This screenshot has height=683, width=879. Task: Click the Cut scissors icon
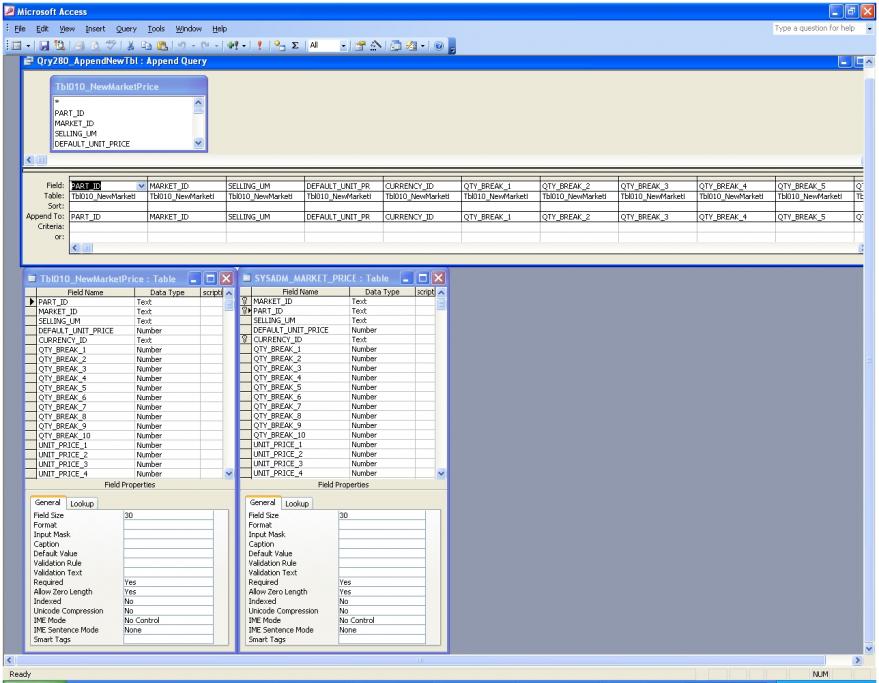[131, 47]
